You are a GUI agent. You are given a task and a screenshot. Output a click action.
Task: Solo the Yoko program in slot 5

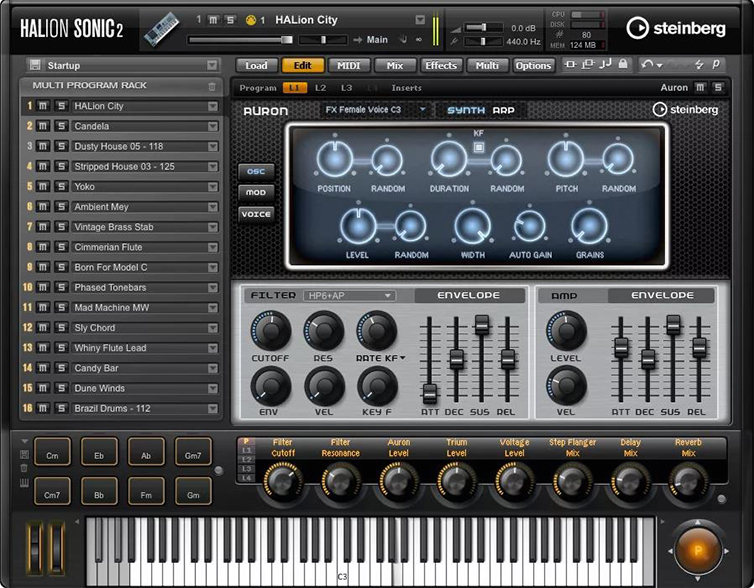(x=60, y=187)
